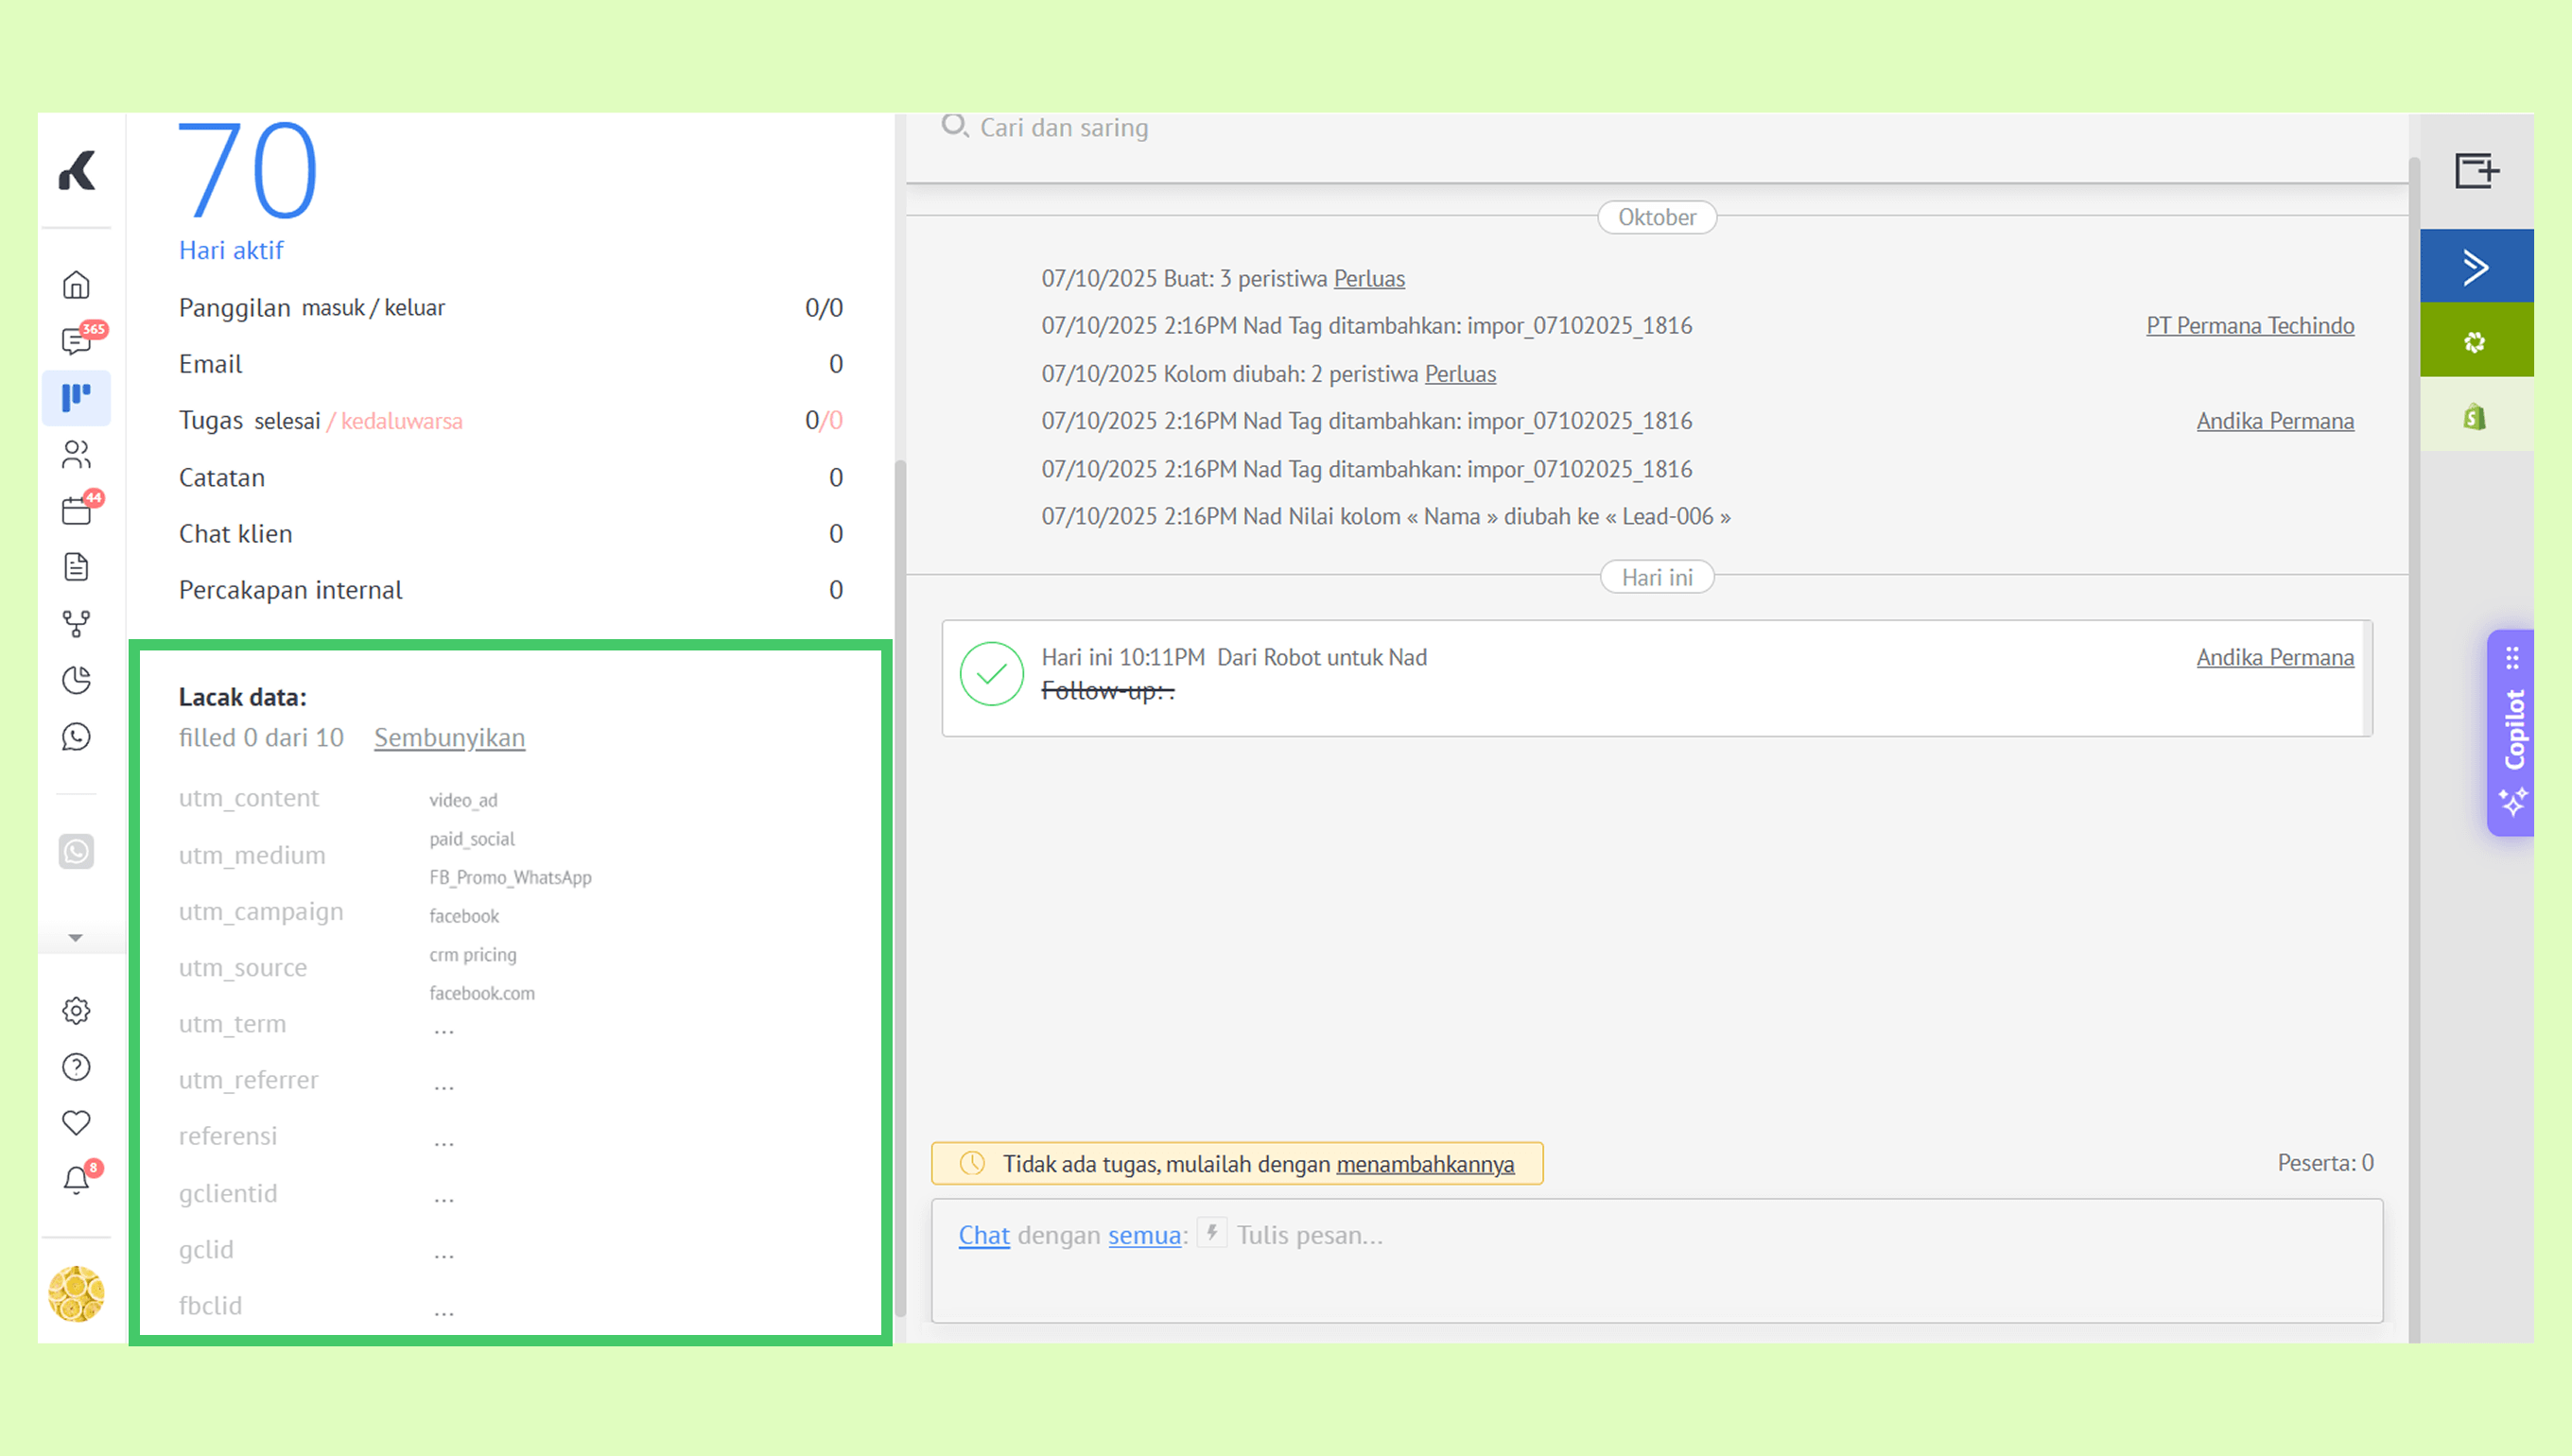Open the leads pipeline icon

pyautogui.click(x=76, y=397)
